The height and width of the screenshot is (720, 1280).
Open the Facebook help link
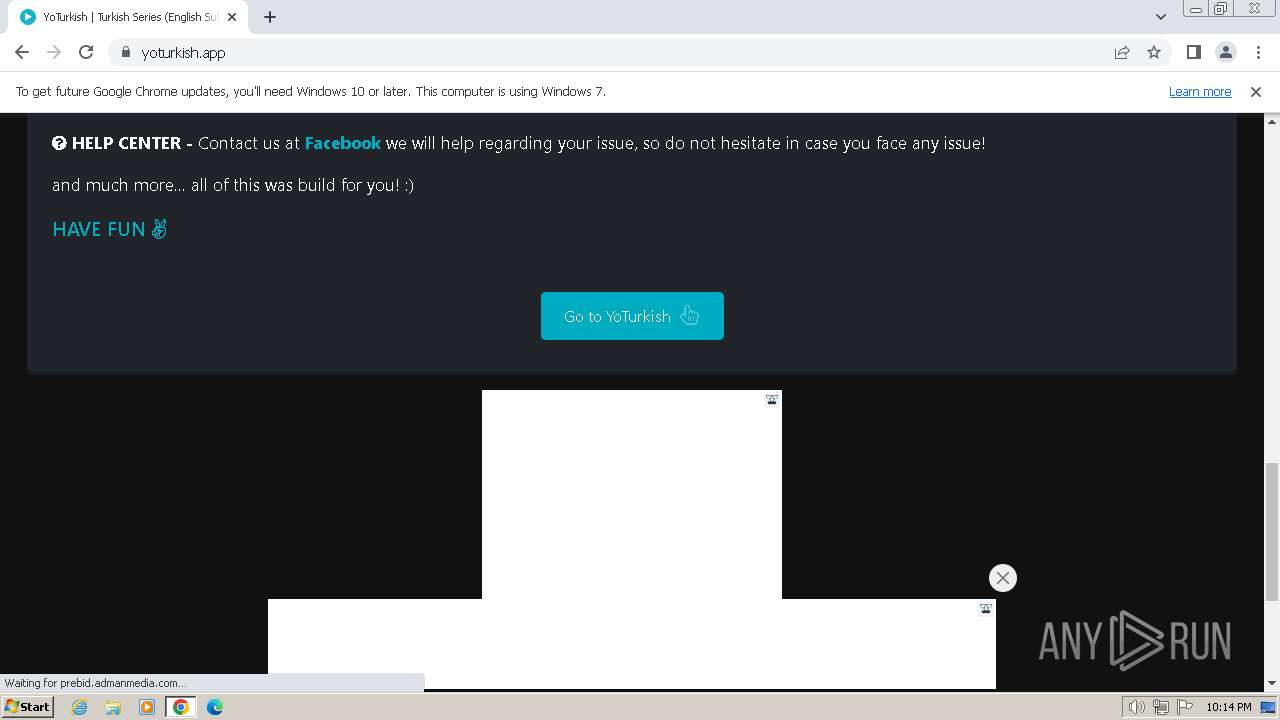[342, 143]
